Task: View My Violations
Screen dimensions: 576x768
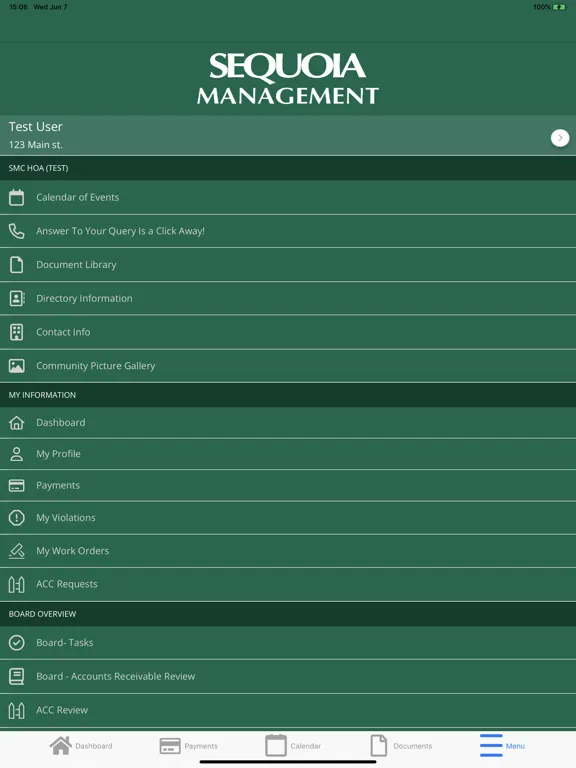Action: tap(288, 518)
